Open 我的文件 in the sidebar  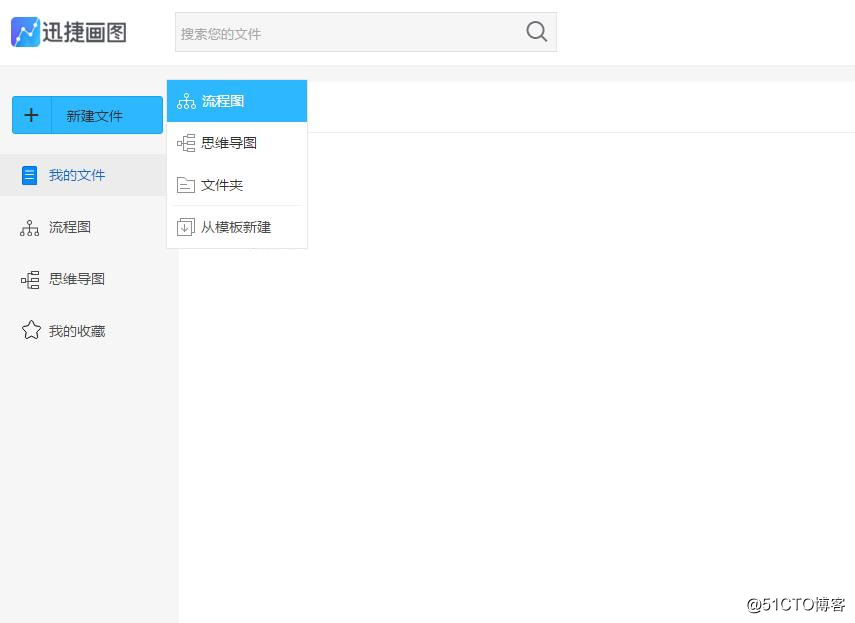tap(83, 175)
